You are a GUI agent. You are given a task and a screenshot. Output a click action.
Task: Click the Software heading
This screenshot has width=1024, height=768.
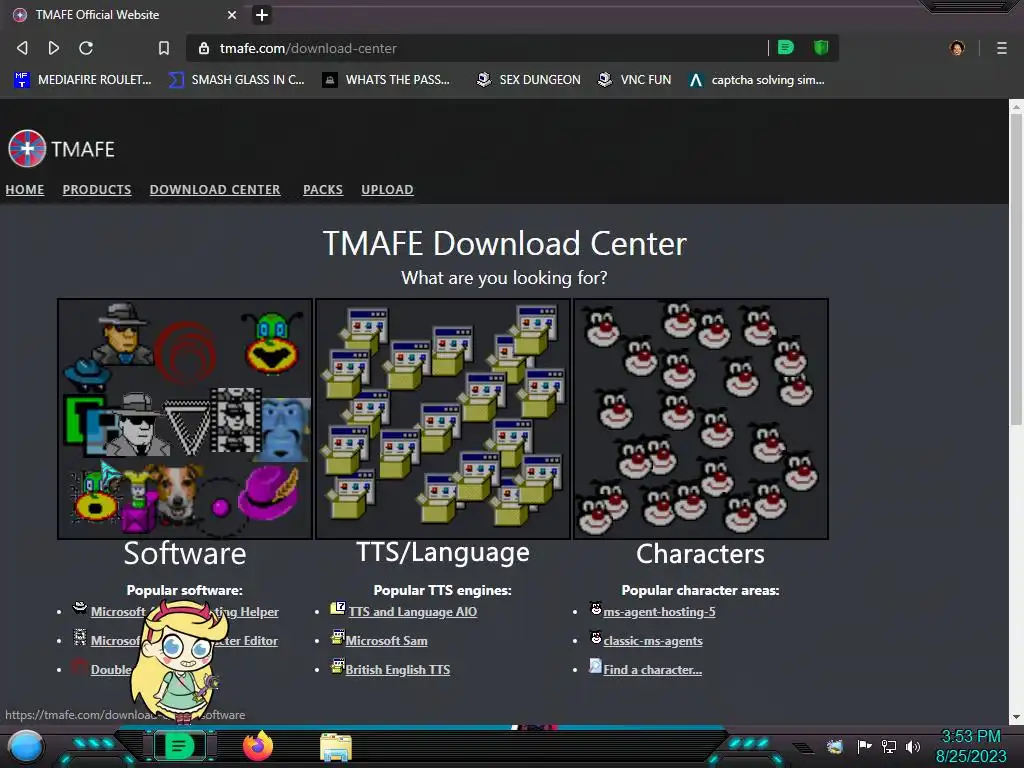click(185, 553)
